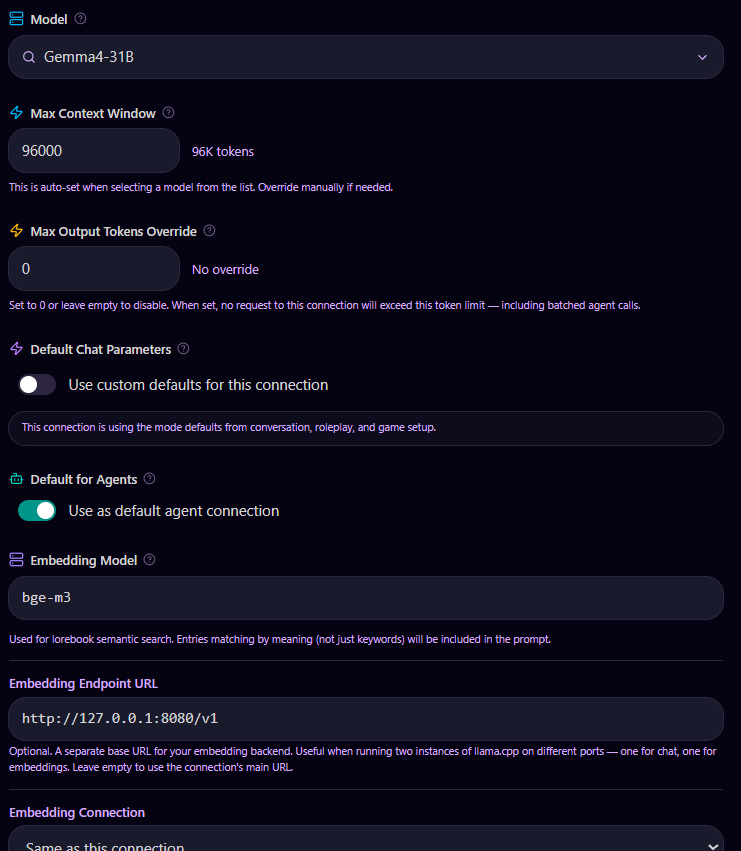Click the bge-m3 embedding model field
Screen dimensions: 741x851
[x=365, y=598]
